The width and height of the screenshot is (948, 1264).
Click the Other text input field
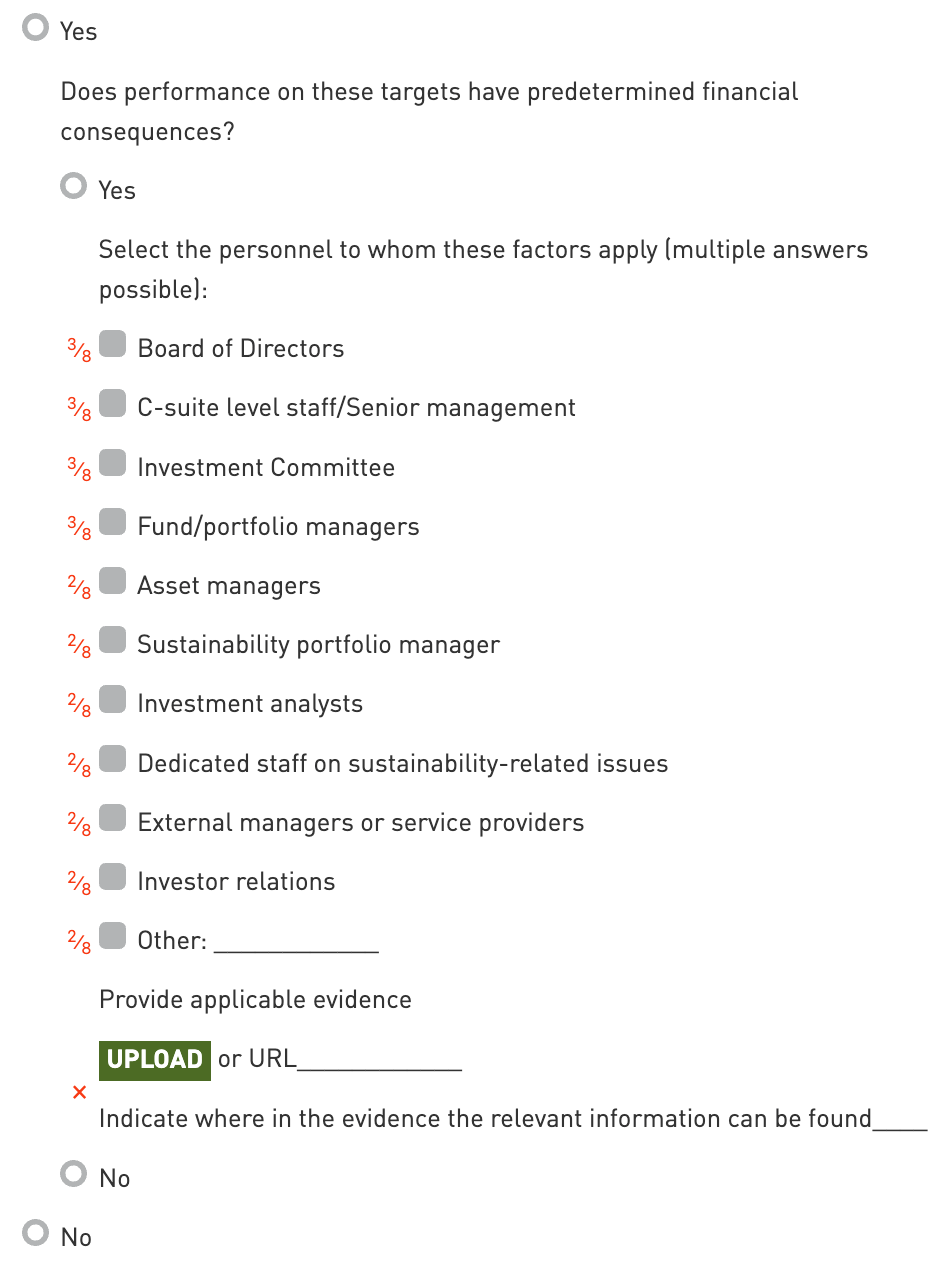point(296,941)
